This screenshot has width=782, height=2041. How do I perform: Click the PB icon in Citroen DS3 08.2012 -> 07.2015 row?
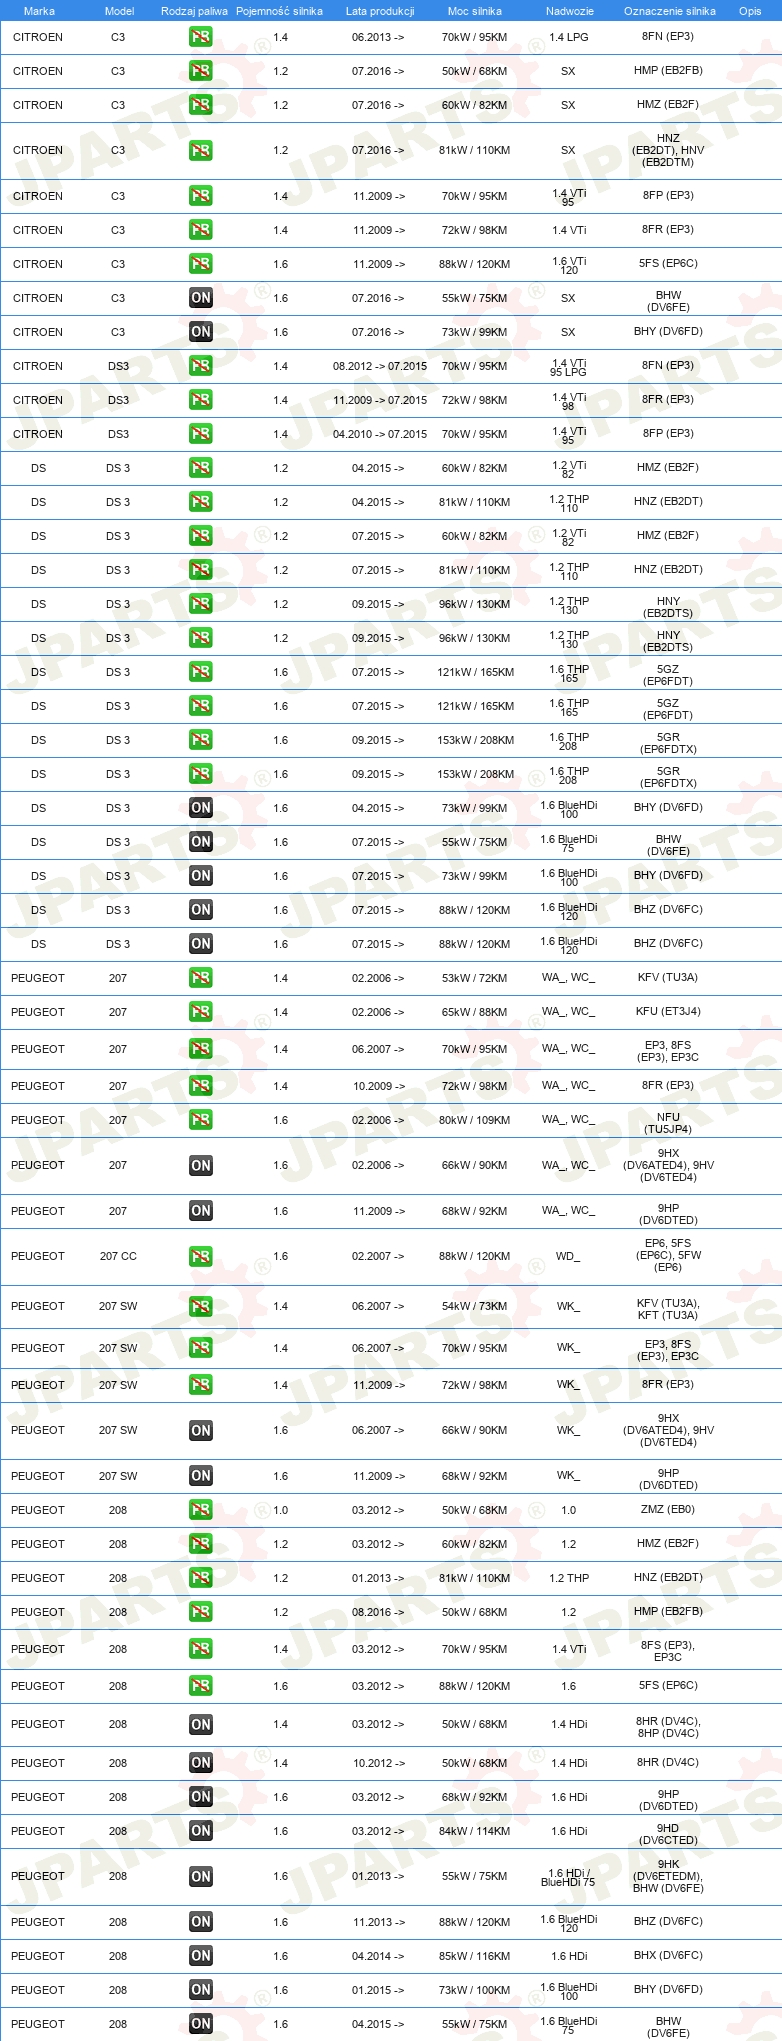pyautogui.click(x=200, y=366)
